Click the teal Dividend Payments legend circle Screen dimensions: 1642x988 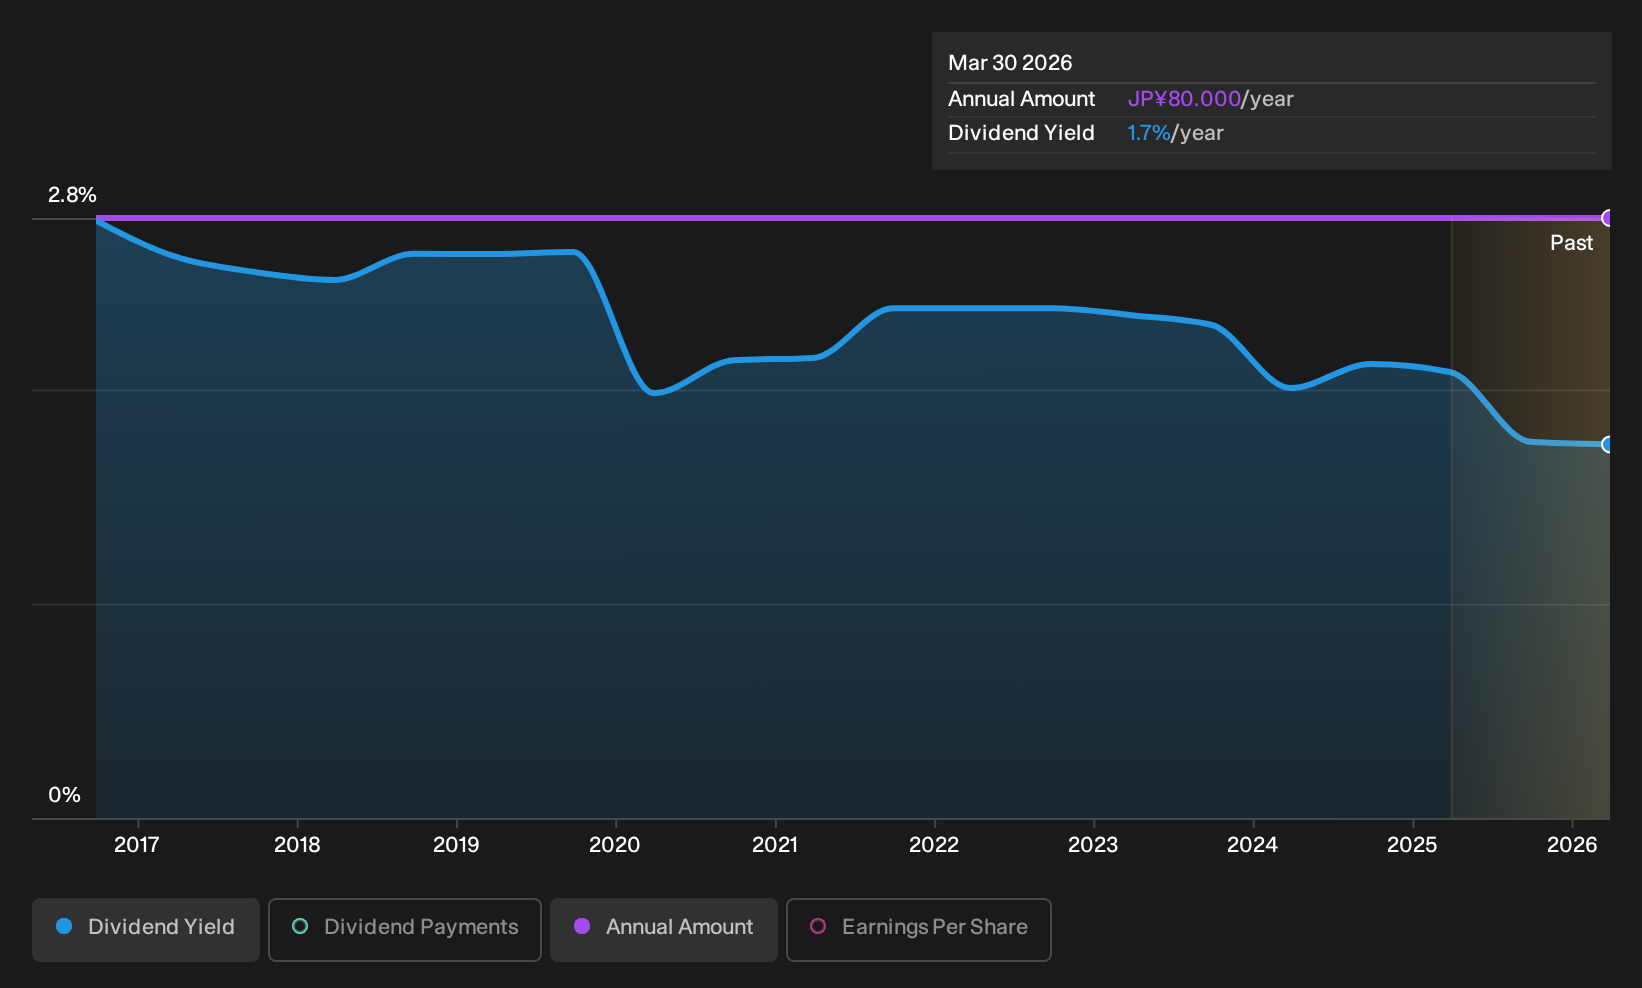pos(300,927)
